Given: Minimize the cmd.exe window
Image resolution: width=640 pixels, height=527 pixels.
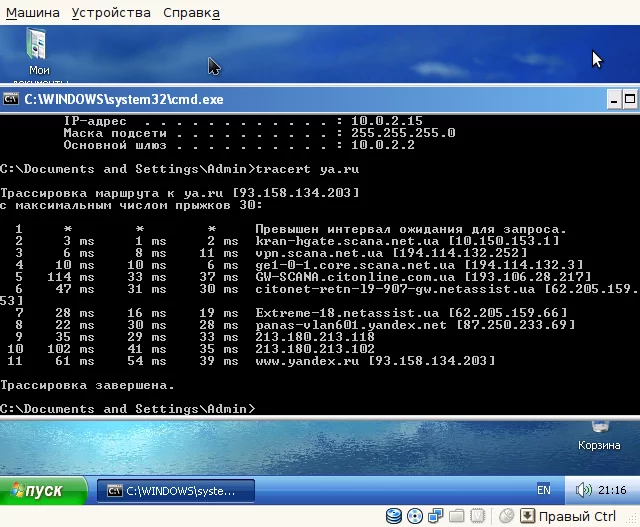Looking at the screenshot, I should 614,100.
